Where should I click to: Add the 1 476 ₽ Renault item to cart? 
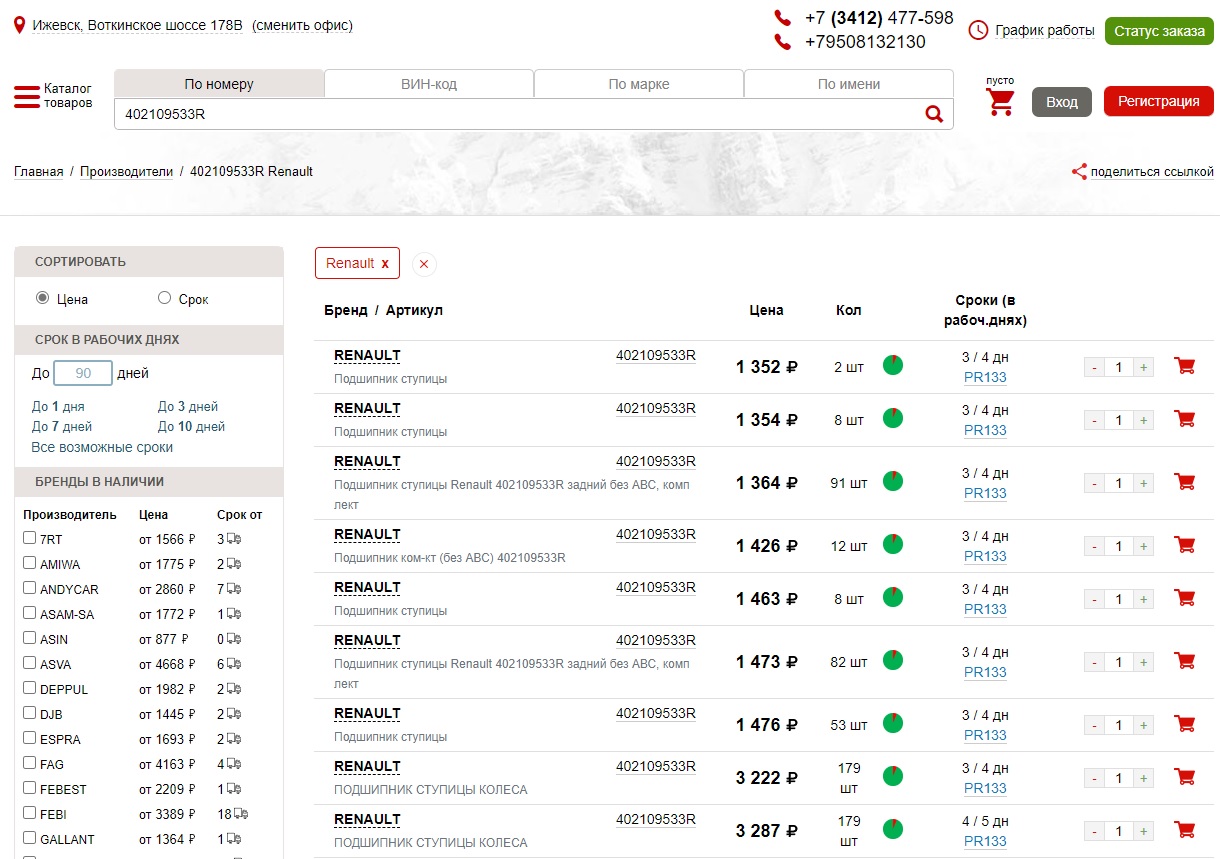(x=1185, y=725)
